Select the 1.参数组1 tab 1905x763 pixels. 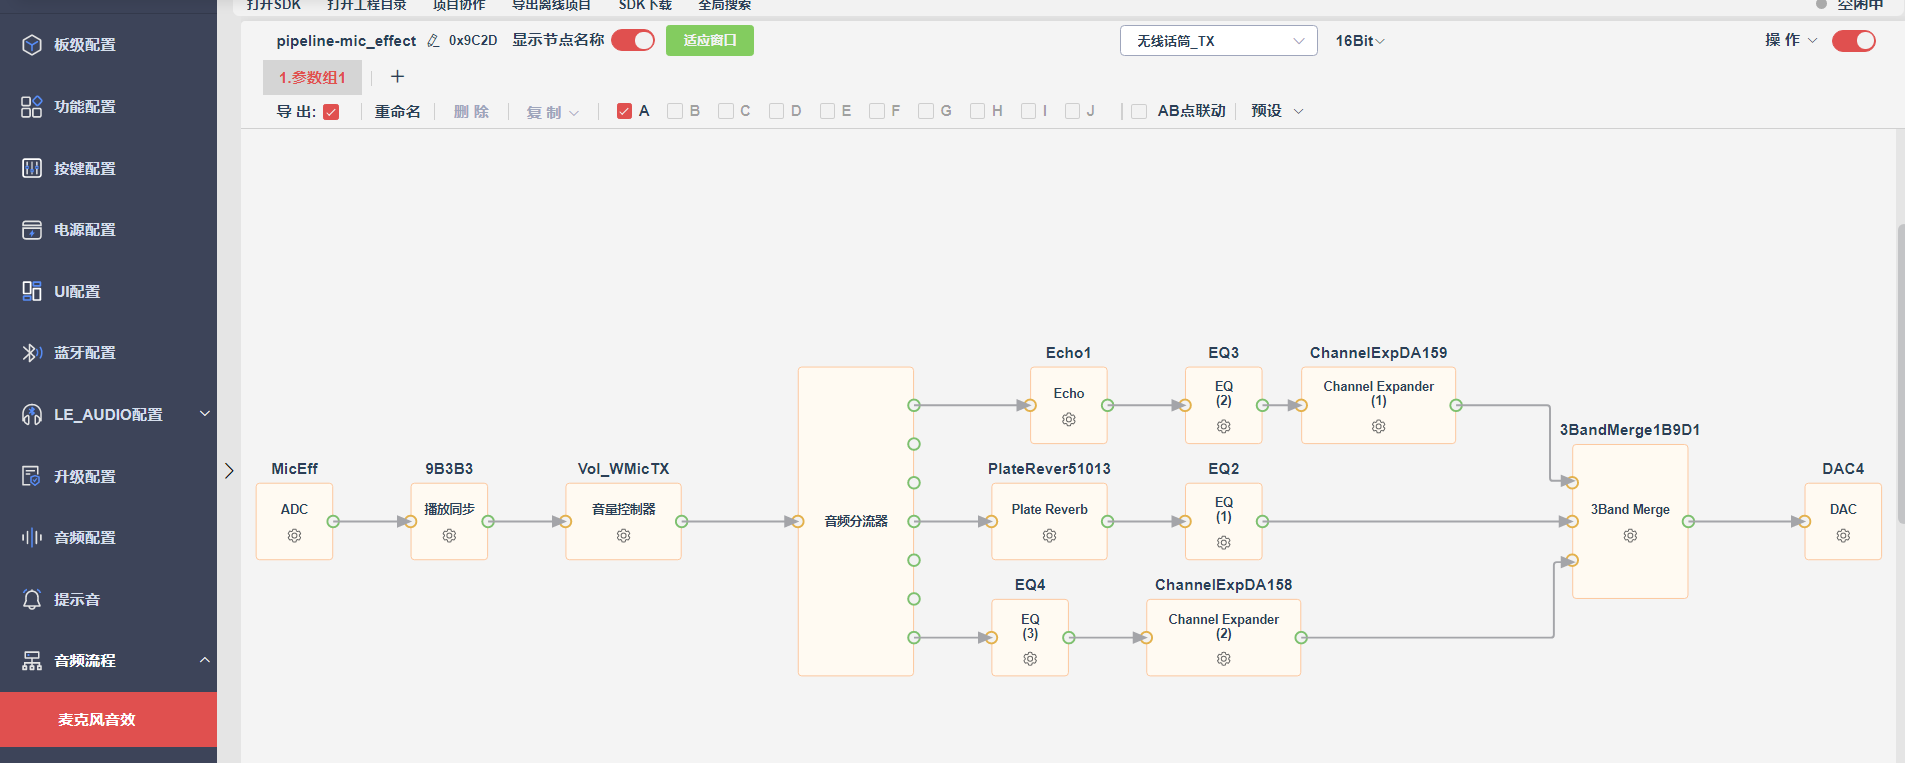coord(312,77)
